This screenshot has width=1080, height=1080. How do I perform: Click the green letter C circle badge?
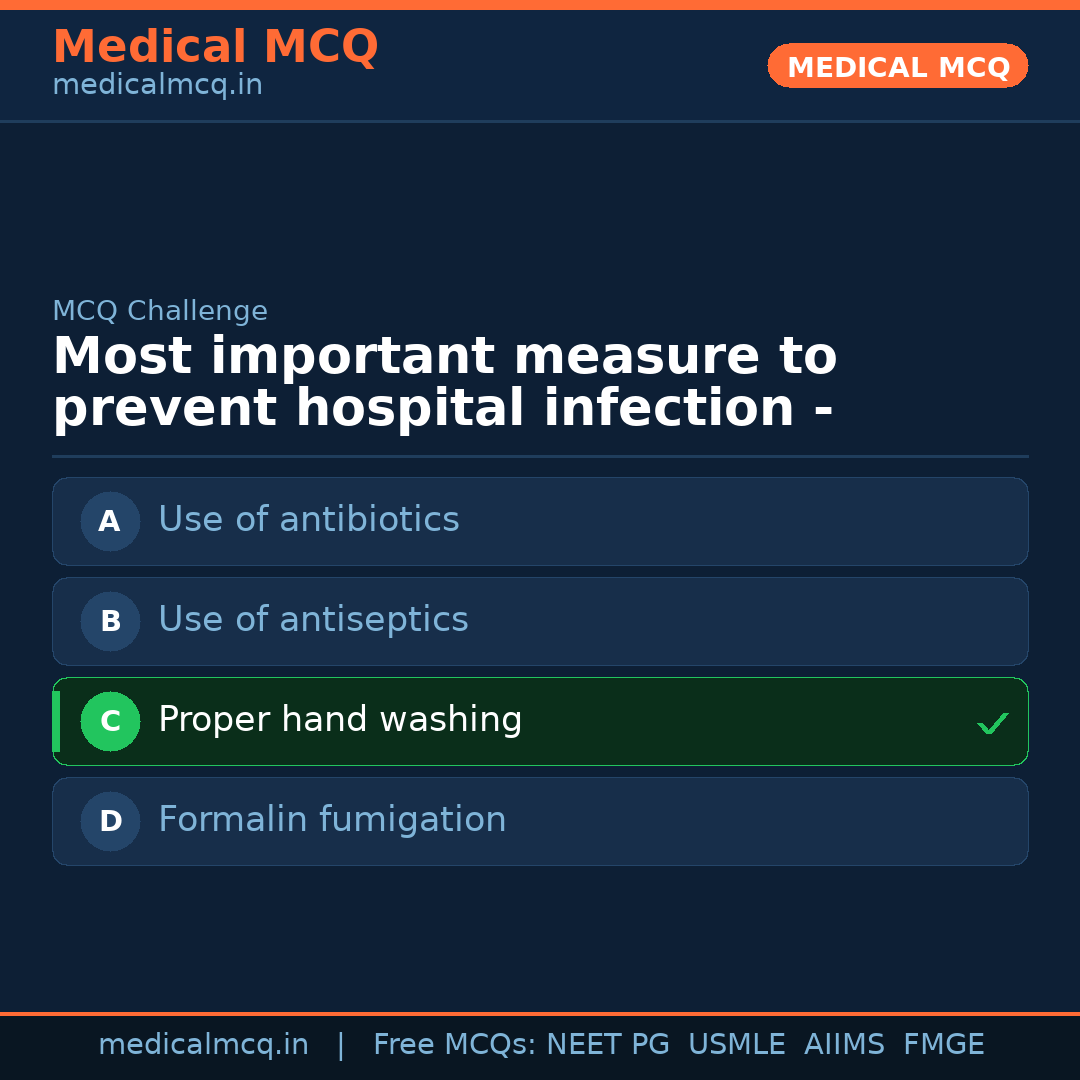click(110, 721)
